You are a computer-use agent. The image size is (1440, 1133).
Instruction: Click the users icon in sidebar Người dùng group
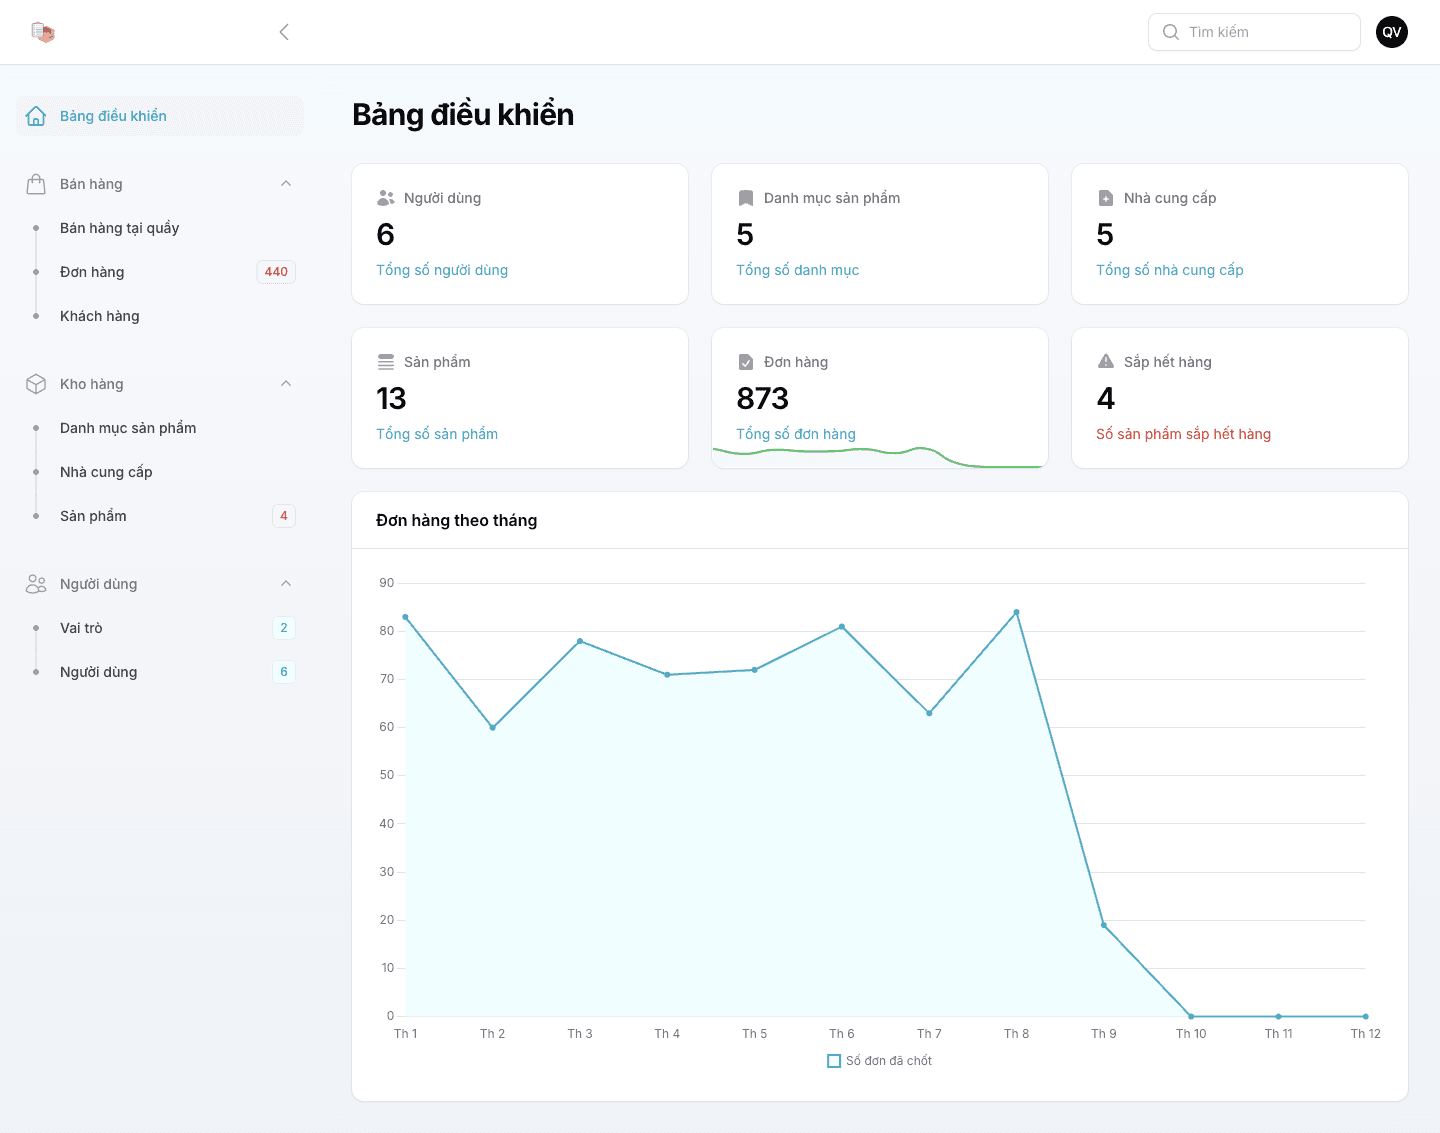click(36, 584)
